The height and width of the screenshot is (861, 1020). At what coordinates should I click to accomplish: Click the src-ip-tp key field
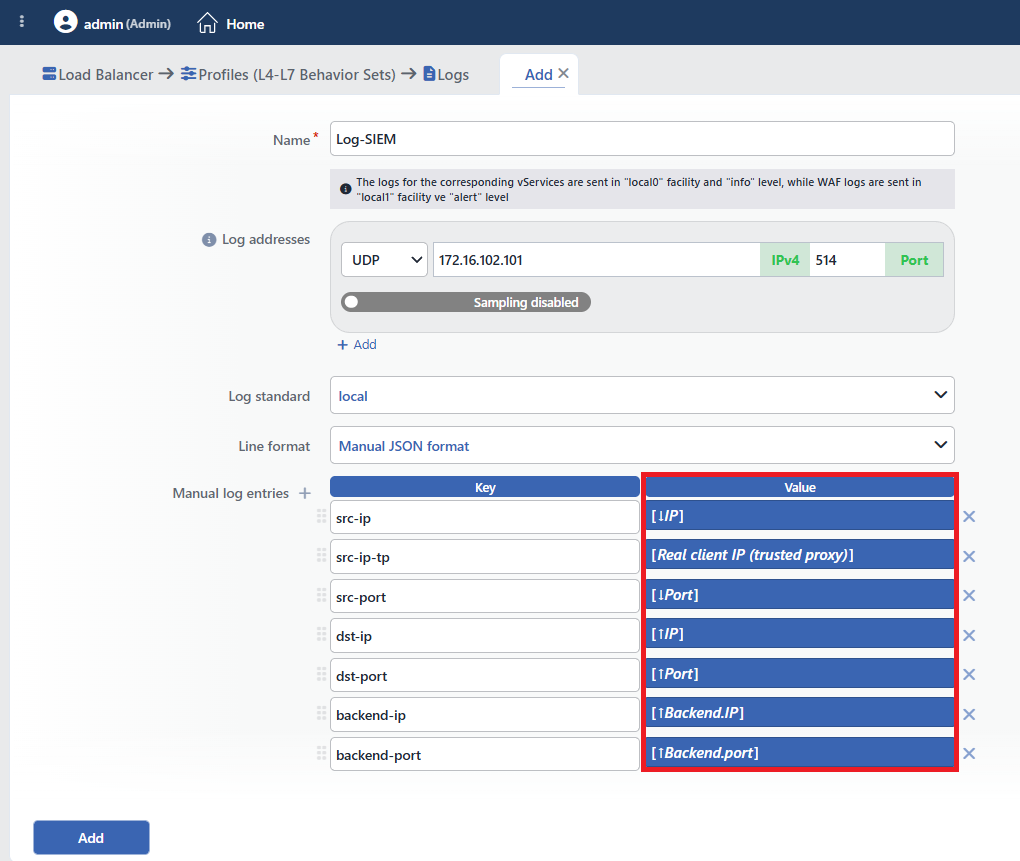485,557
